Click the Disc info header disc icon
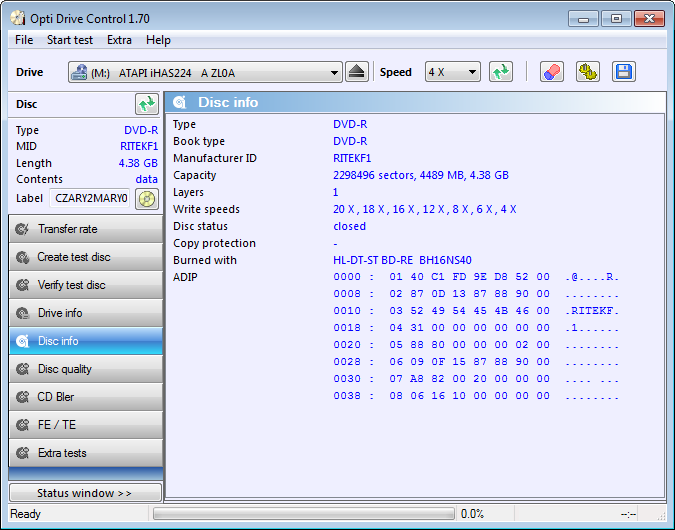The height and width of the screenshot is (530, 675). [180, 102]
